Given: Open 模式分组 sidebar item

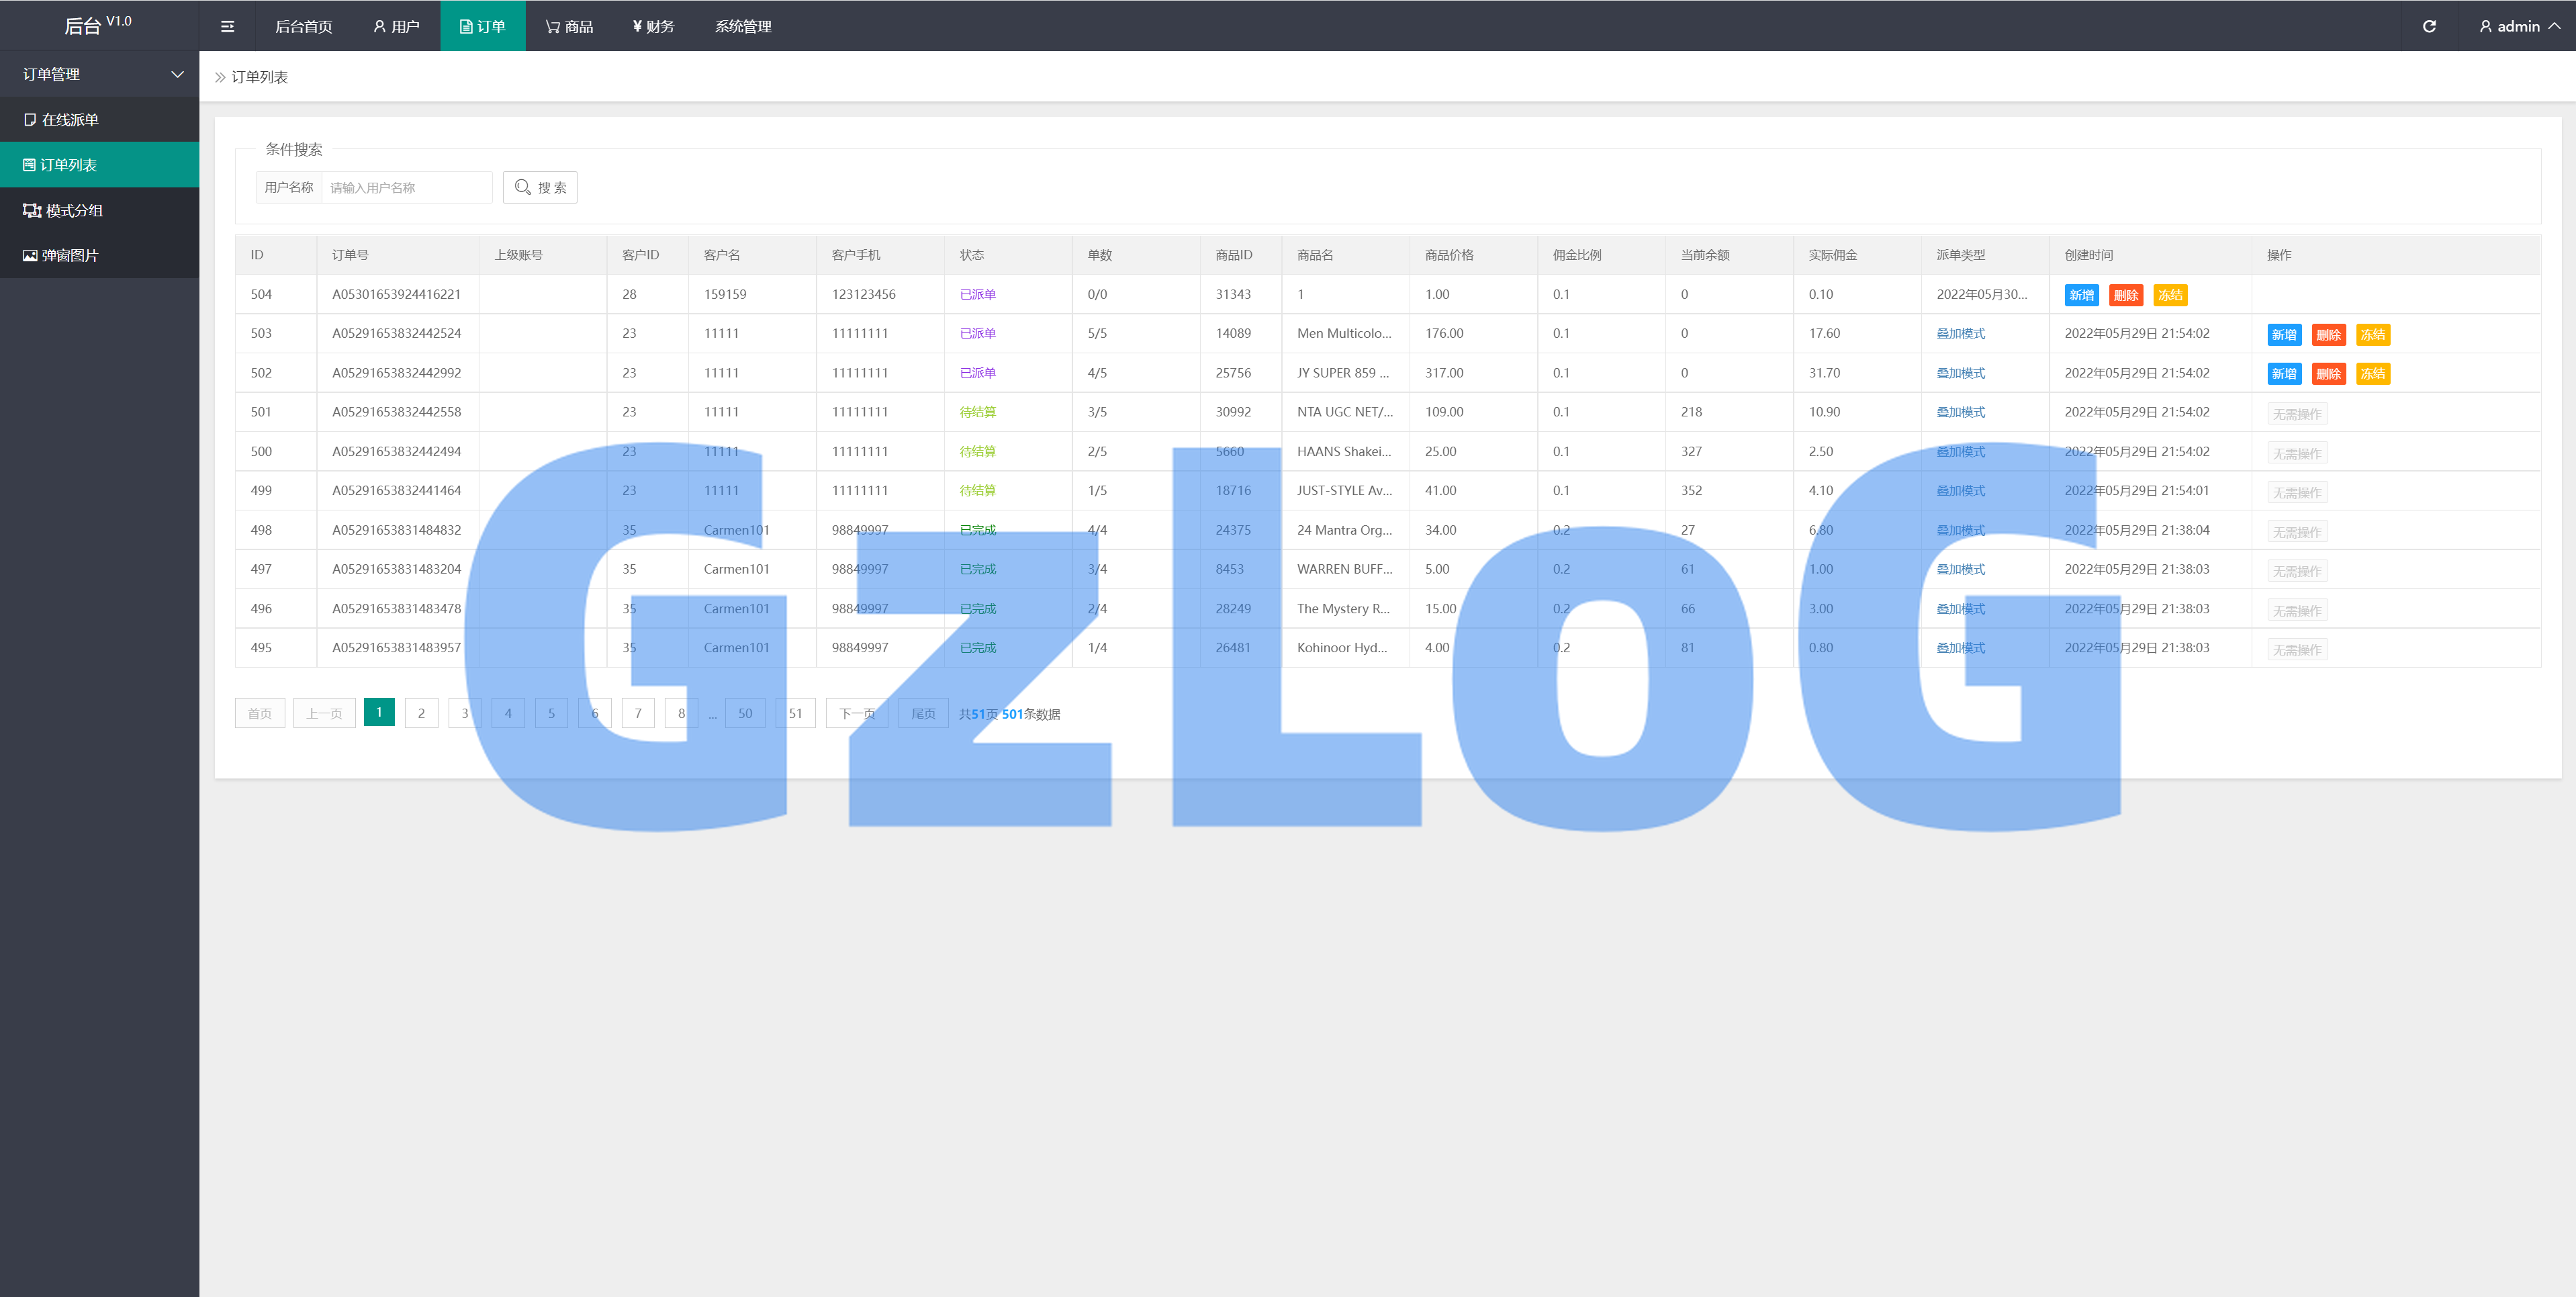Looking at the screenshot, I should tap(73, 210).
